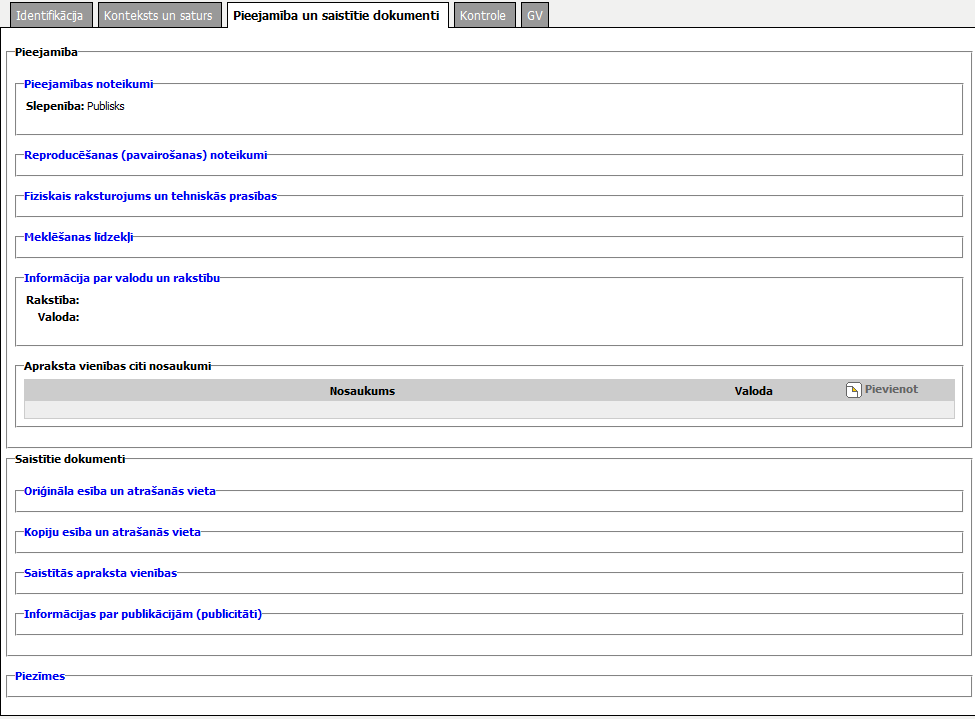Click the Valoda column header in table

pos(753,391)
